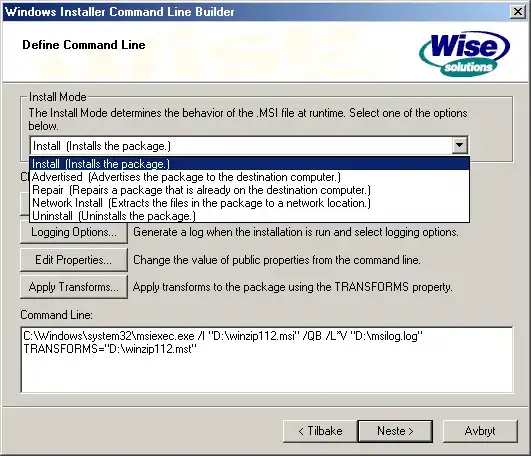Click inside the Command Line text box
The image size is (531, 456).
click(x=267, y=360)
